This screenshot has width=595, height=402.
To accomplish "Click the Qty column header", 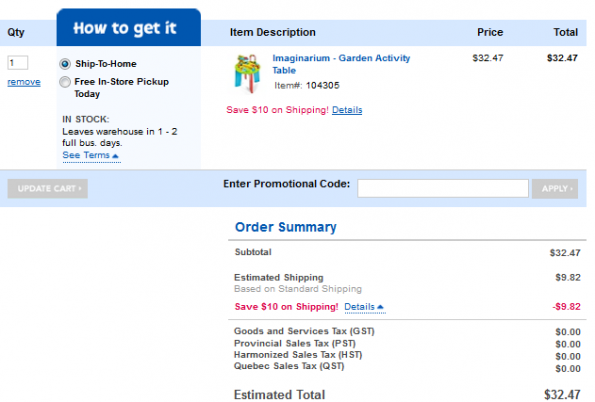I will [16, 32].
